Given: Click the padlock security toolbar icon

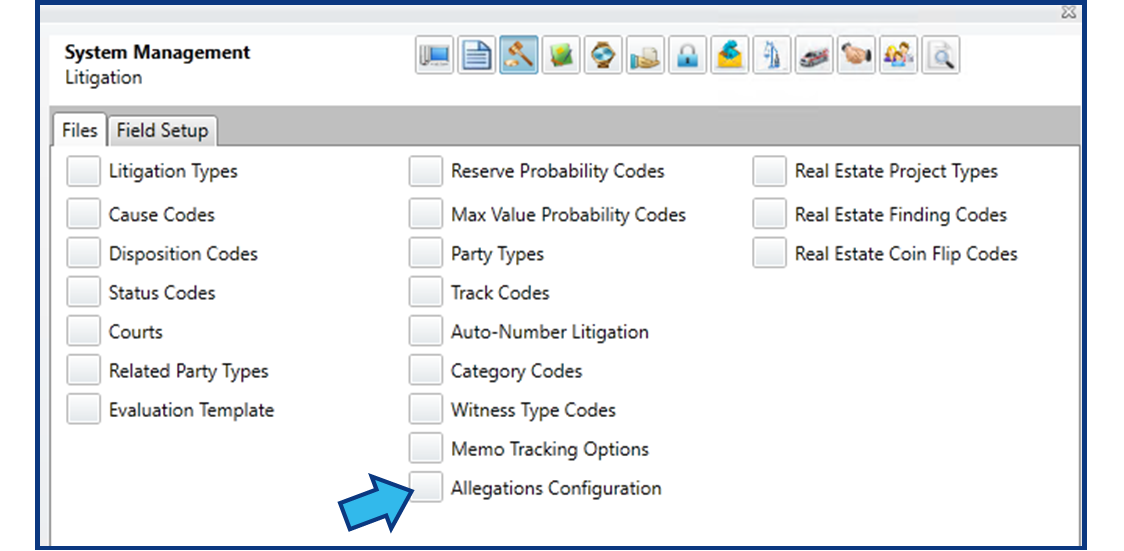Looking at the screenshot, I should 687,56.
